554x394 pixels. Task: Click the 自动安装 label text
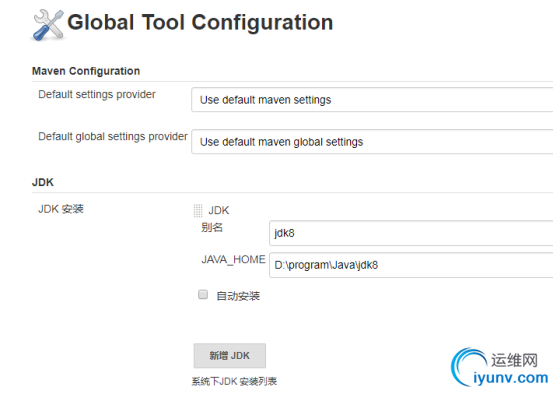[x=238, y=296]
